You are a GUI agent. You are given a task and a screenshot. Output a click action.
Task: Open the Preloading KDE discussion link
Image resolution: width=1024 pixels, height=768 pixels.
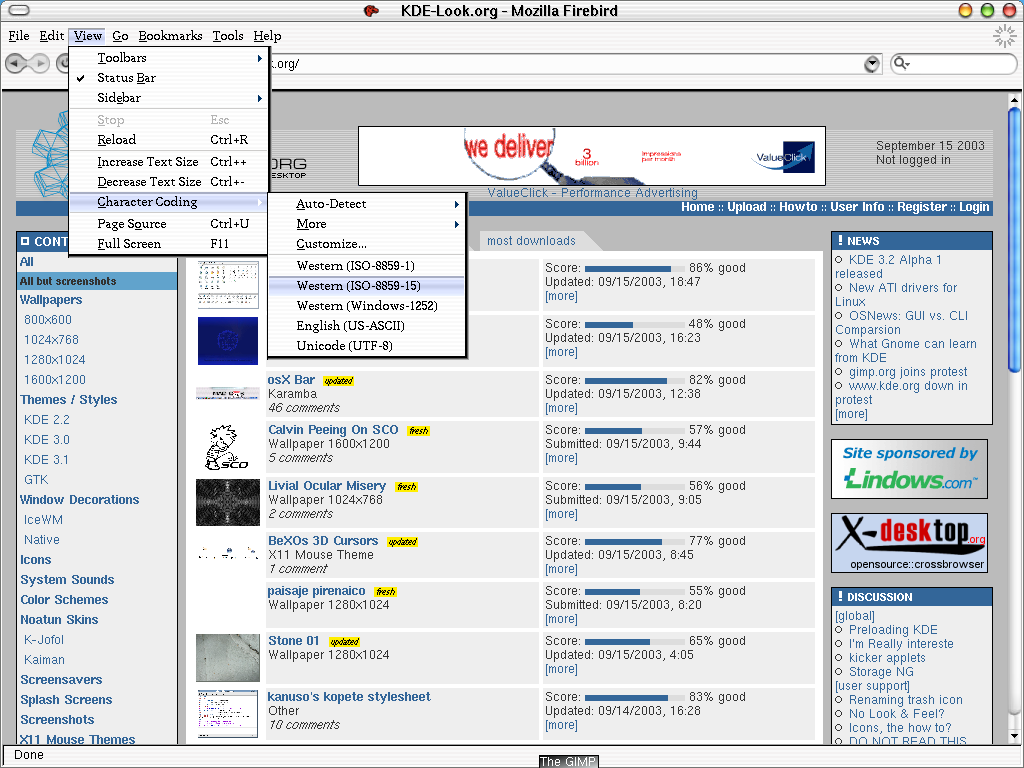(x=893, y=630)
